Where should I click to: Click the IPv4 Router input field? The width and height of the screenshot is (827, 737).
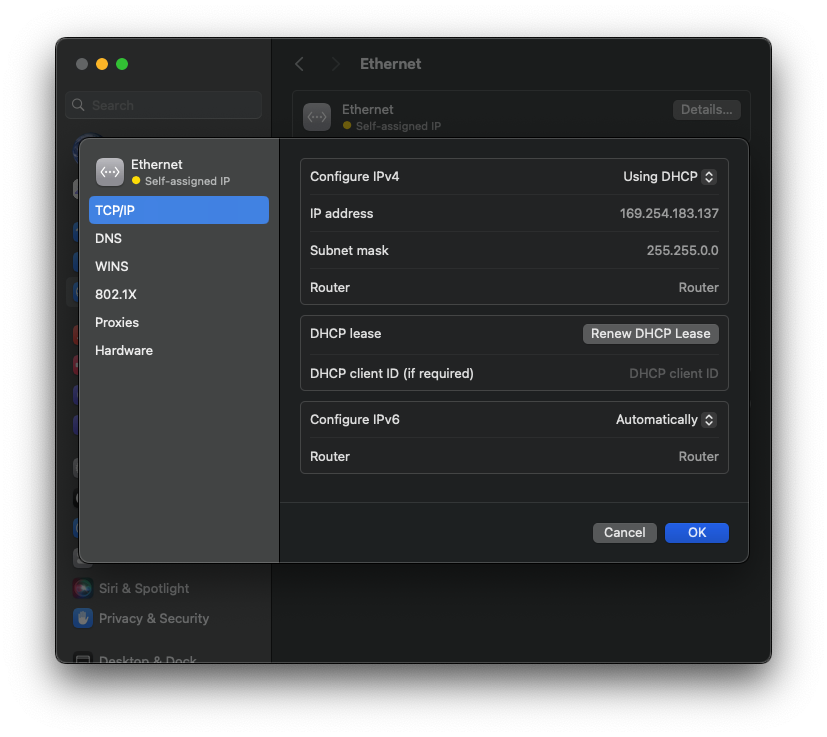(698, 288)
